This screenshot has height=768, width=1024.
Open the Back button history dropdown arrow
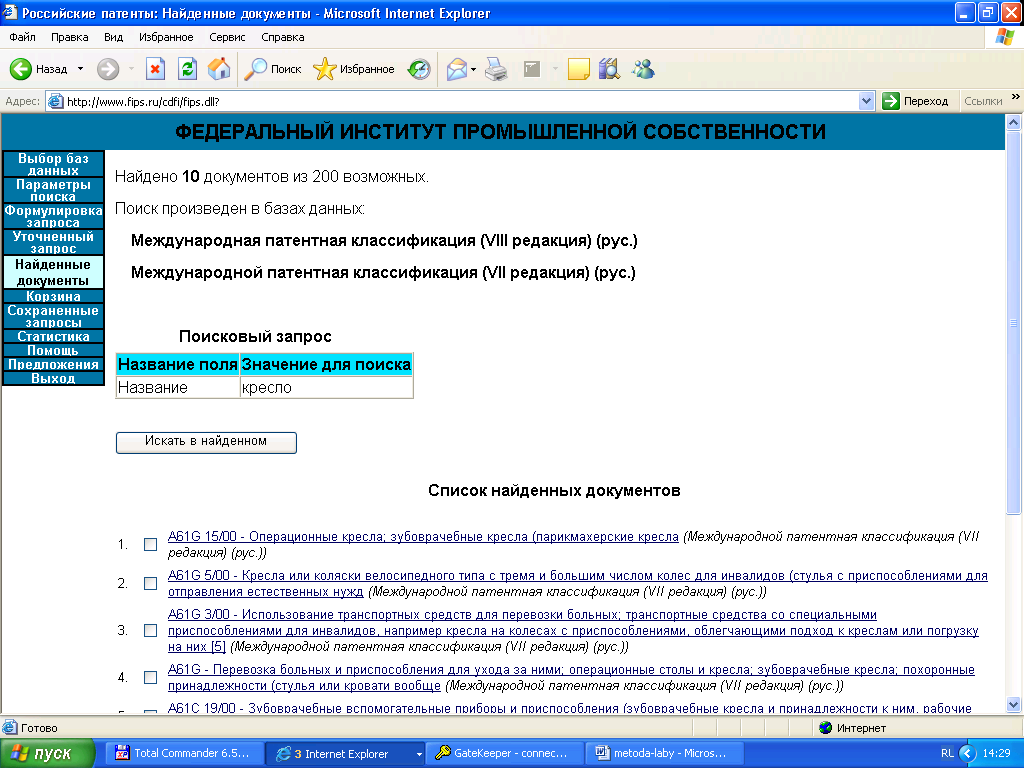point(80,69)
